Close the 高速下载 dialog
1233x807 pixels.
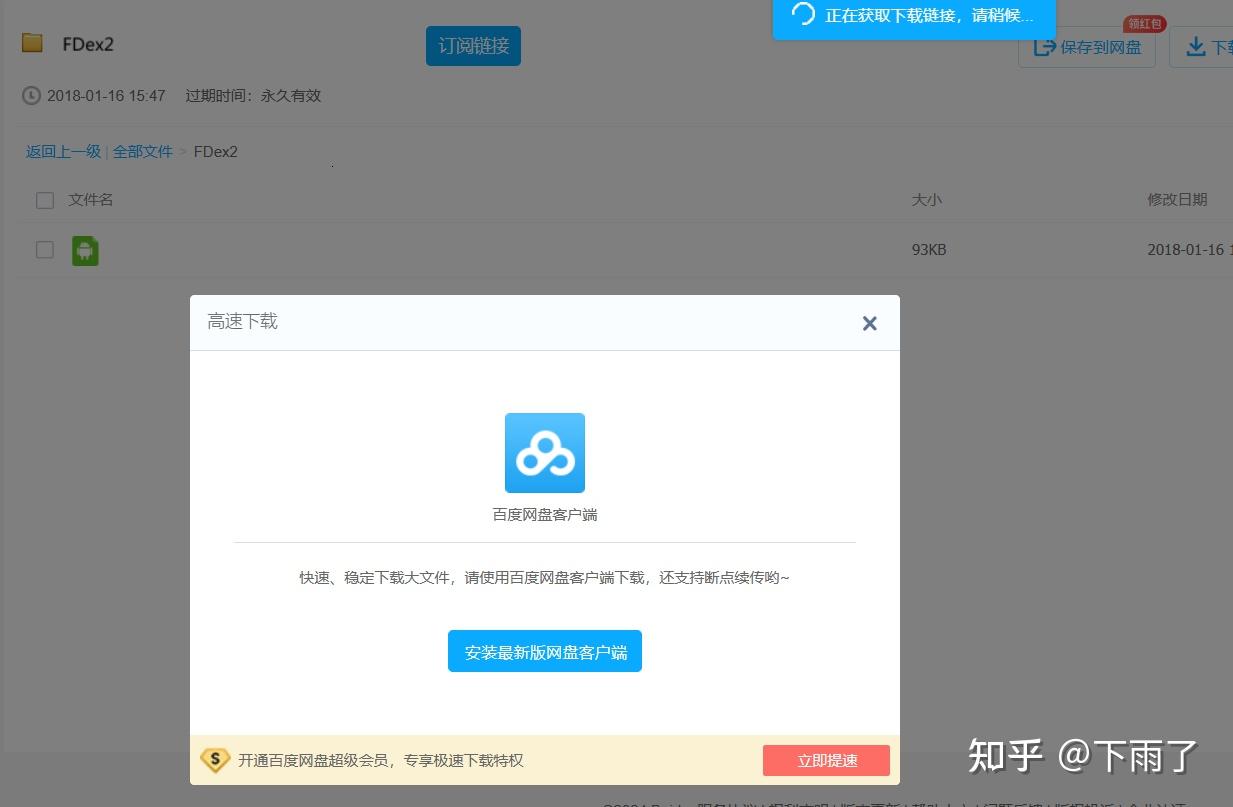[870, 323]
